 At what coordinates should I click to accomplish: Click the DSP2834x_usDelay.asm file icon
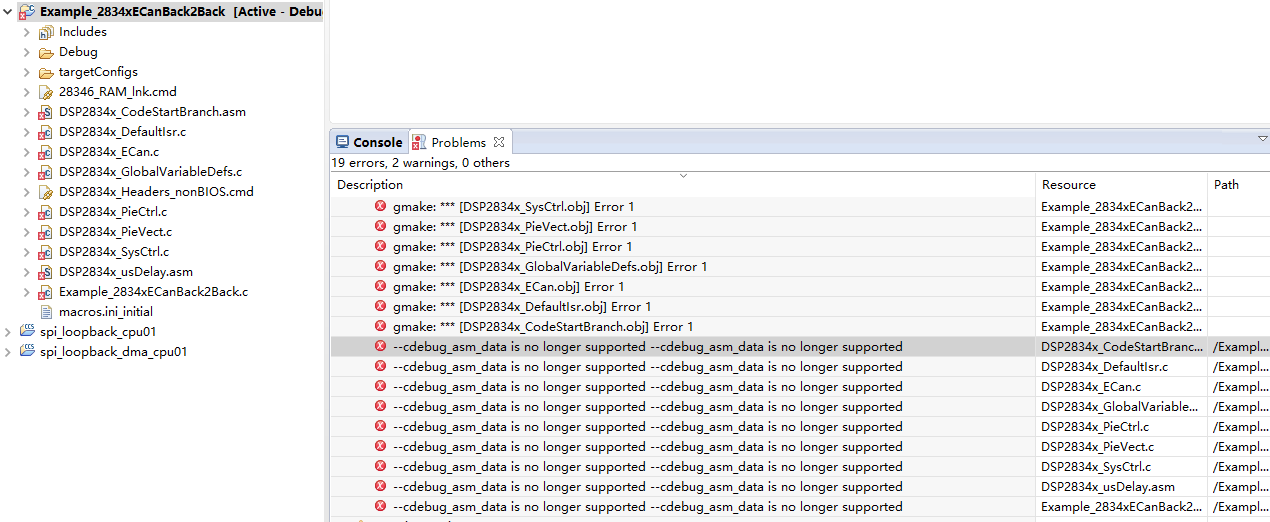click(45, 272)
